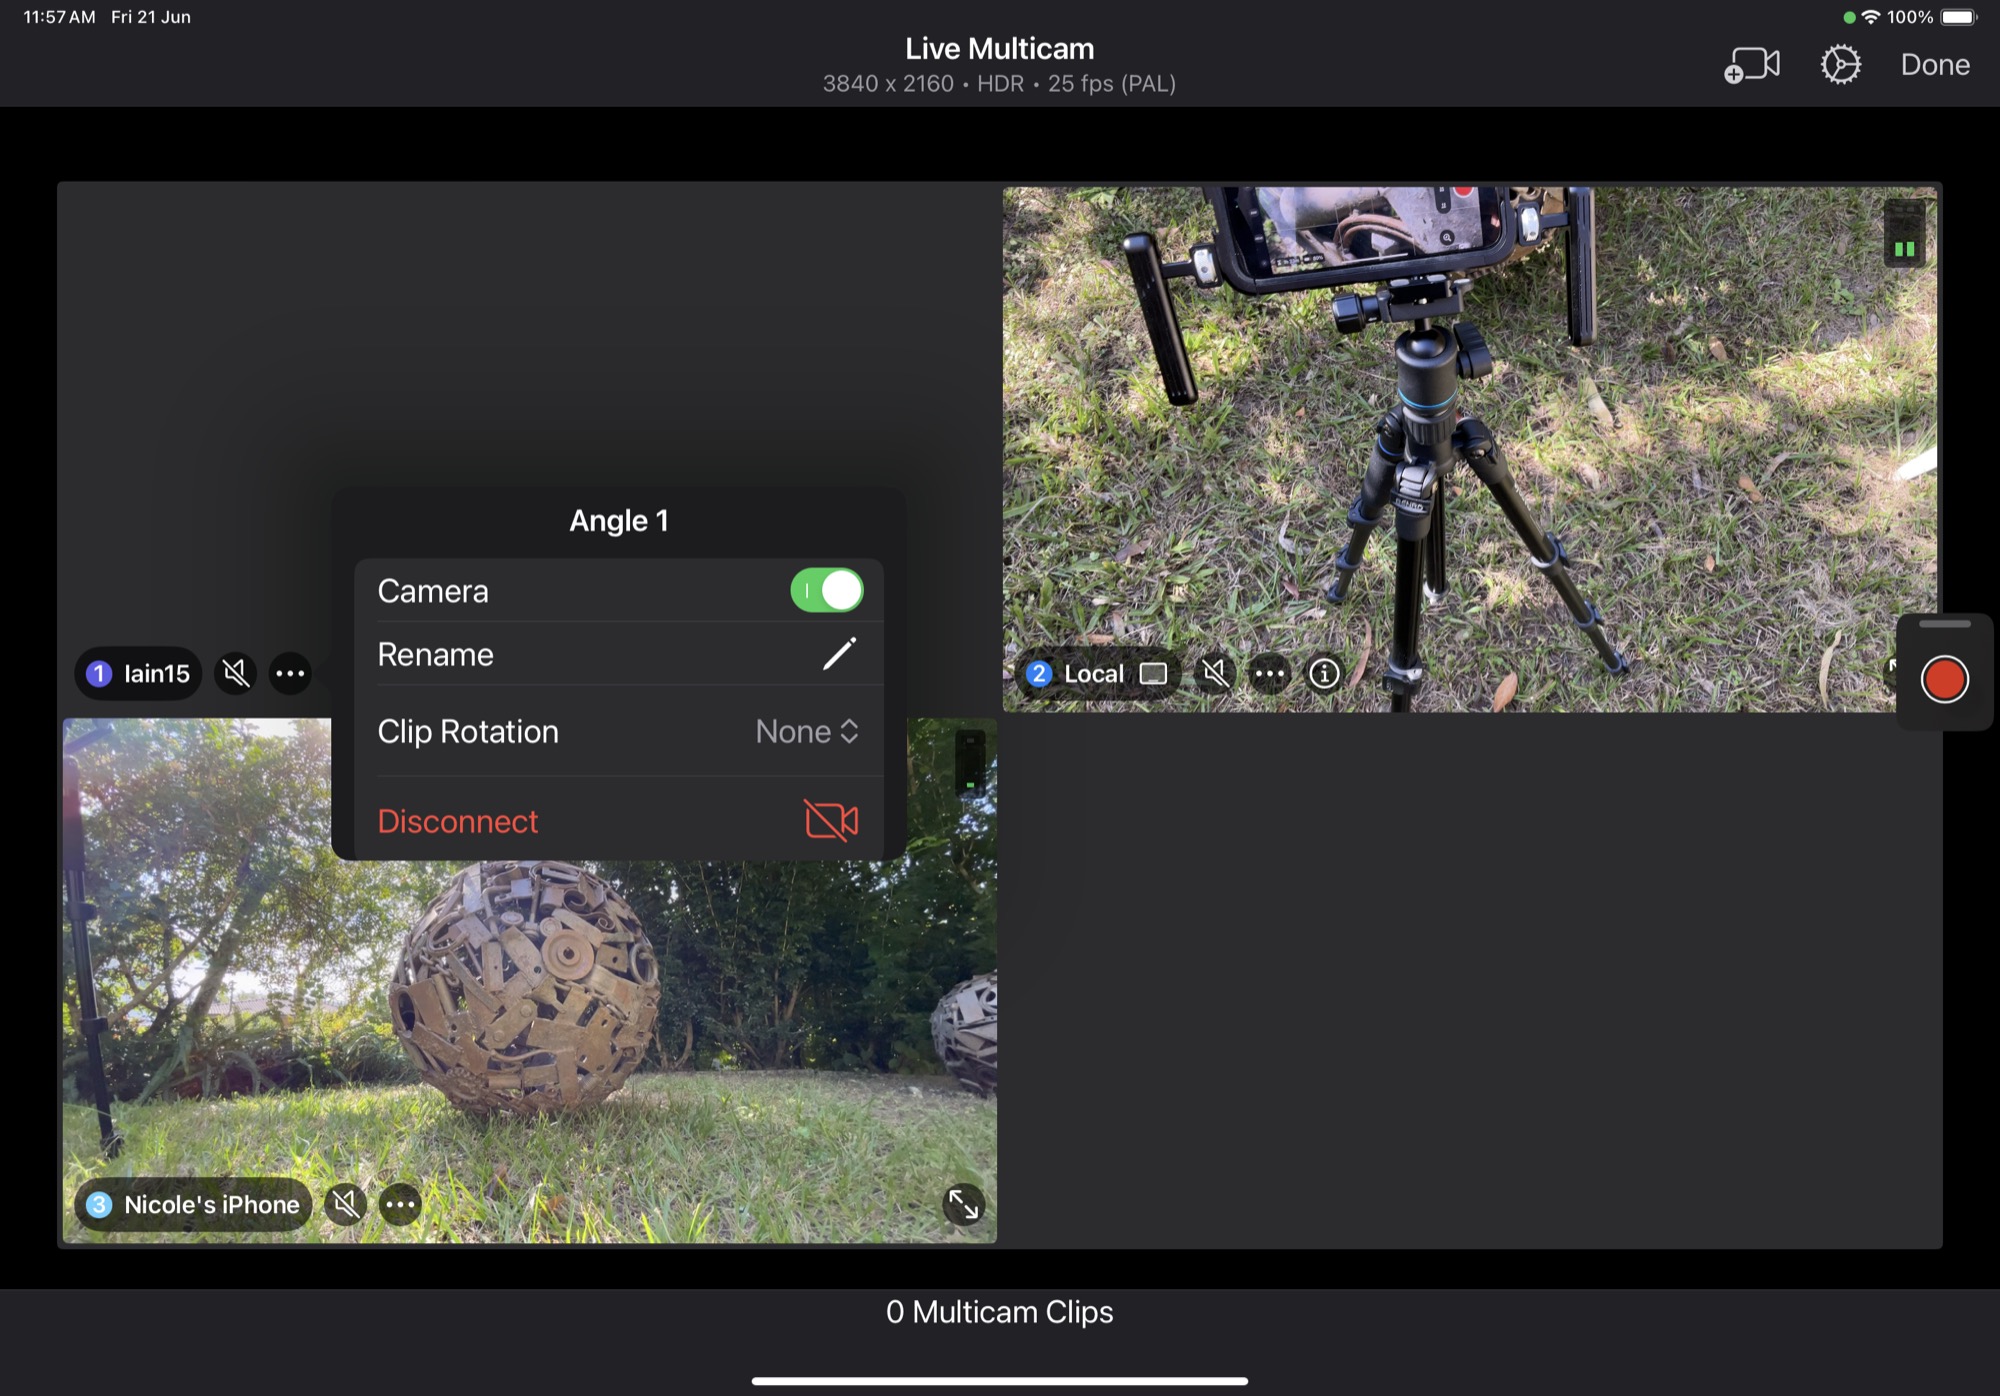Start recording with the red record button
Screen dimensions: 2000x1396
click(x=1944, y=680)
